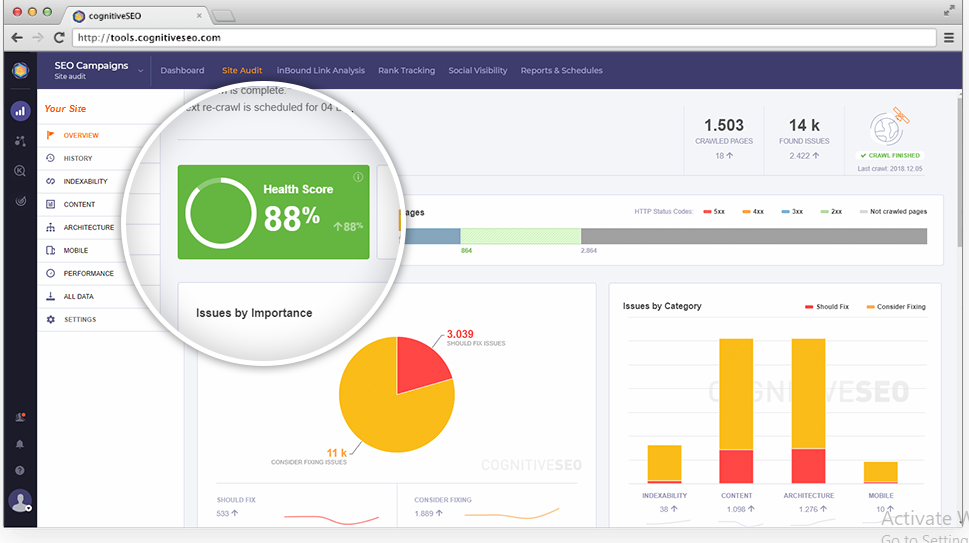This screenshot has width=969, height=543.
Task: Toggle the 2xx status code legend
Action: [831, 211]
